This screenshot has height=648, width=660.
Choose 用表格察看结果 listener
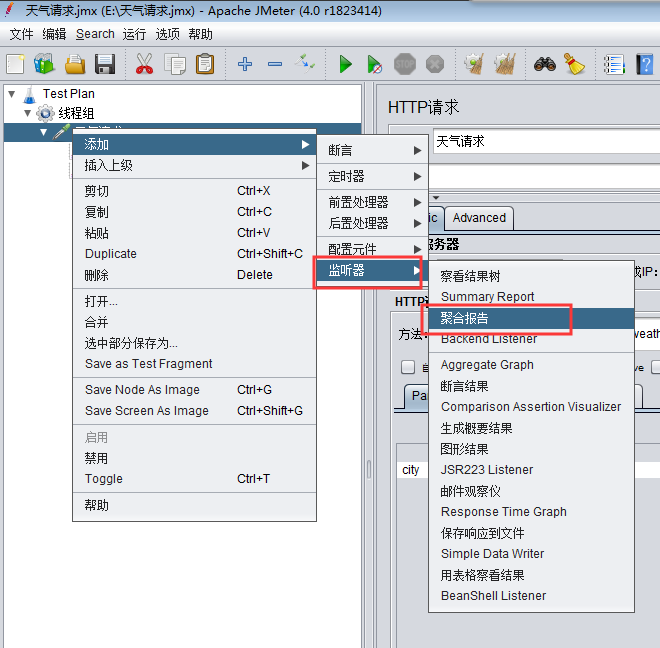click(531, 575)
